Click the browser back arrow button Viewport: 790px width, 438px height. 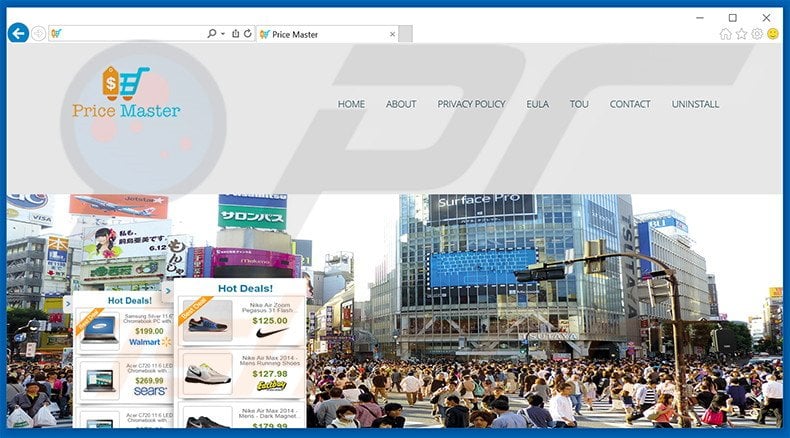(18, 34)
